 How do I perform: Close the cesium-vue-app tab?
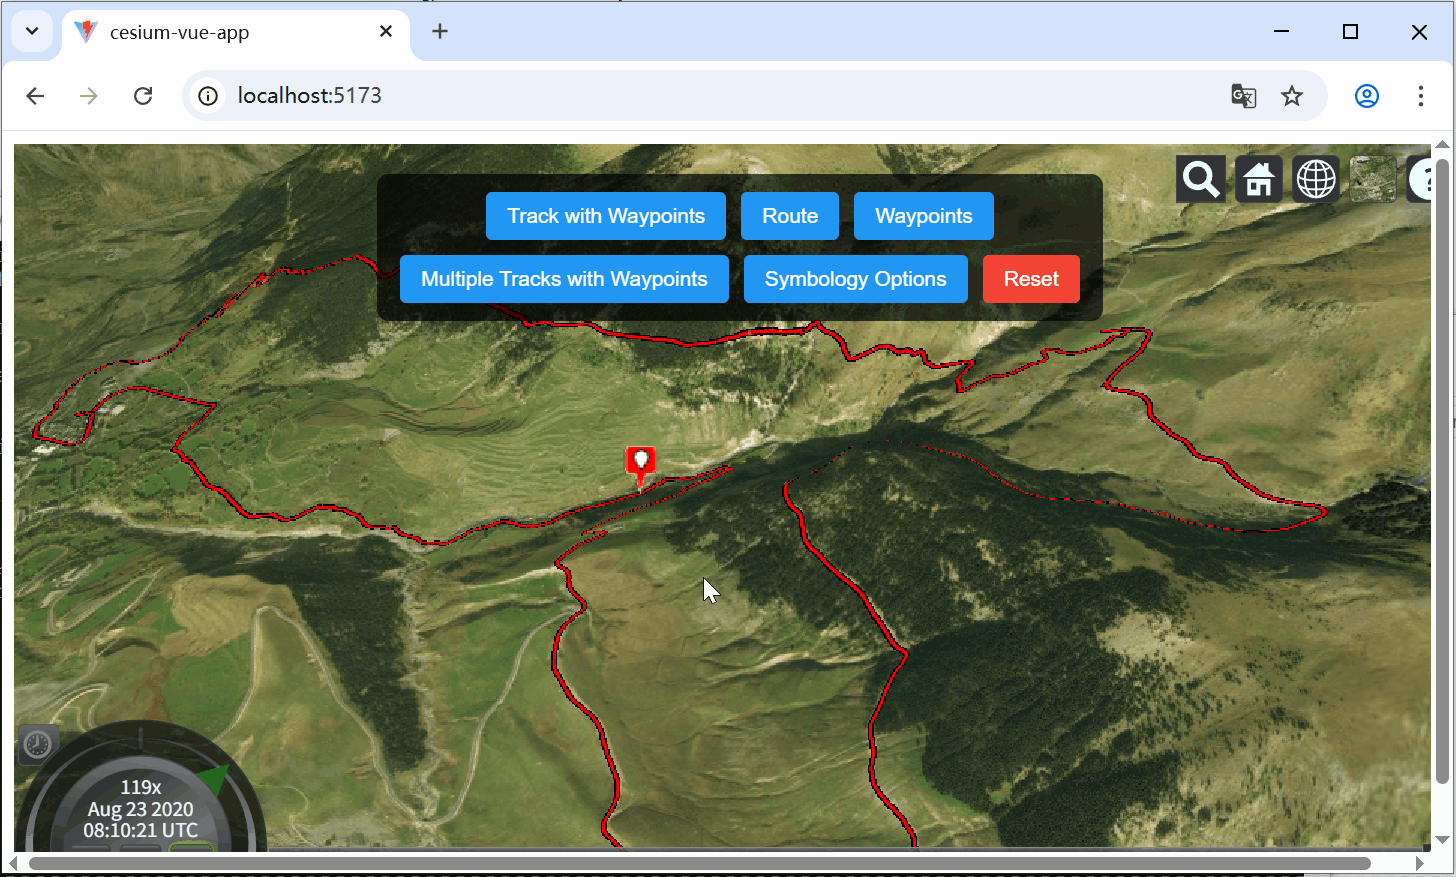click(386, 32)
